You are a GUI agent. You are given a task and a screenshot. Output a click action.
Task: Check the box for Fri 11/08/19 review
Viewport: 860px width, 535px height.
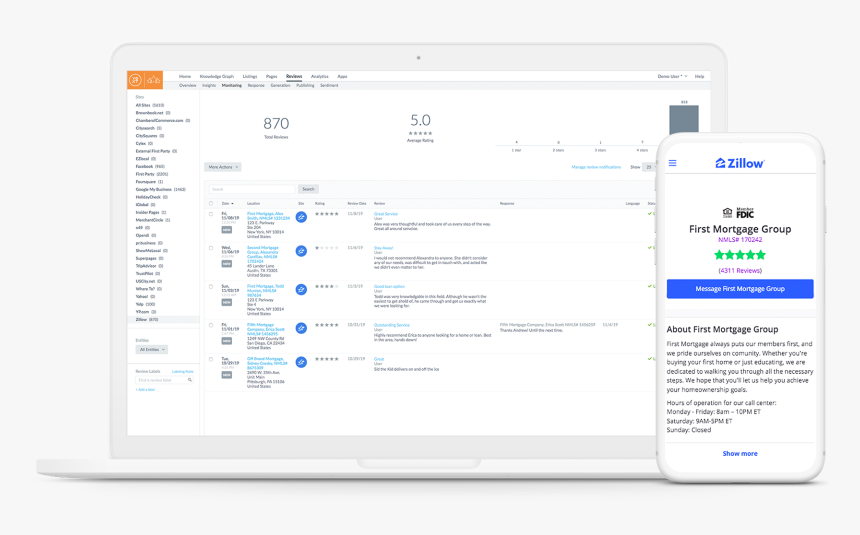click(x=211, y=214)
